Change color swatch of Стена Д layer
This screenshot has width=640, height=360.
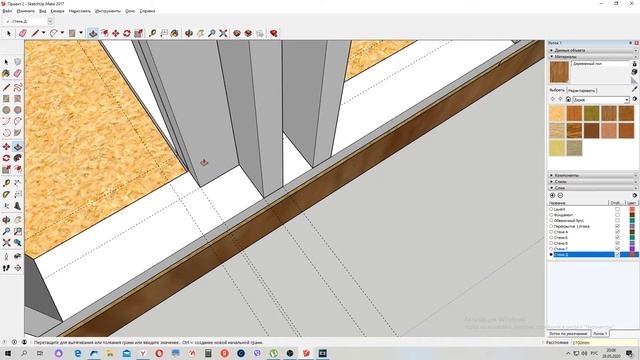pyautogui.click(x=632, y=254)
